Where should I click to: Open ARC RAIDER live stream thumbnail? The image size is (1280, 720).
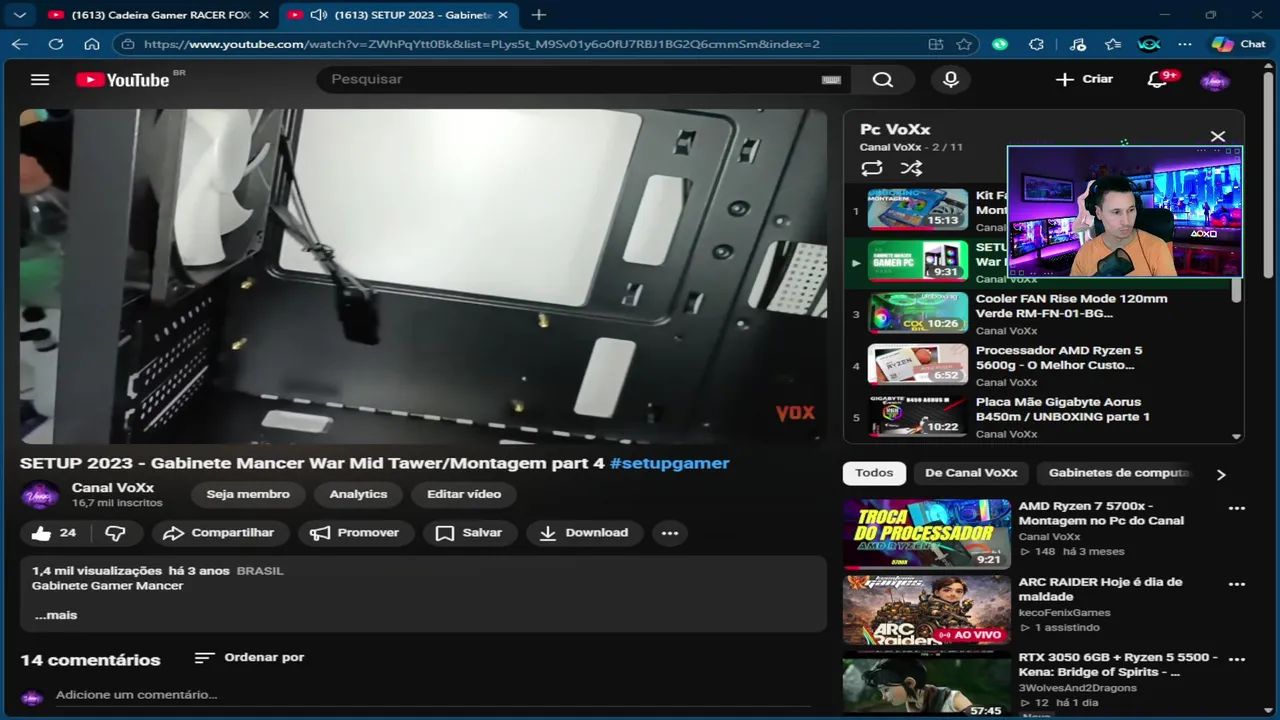tap(926, 610)
